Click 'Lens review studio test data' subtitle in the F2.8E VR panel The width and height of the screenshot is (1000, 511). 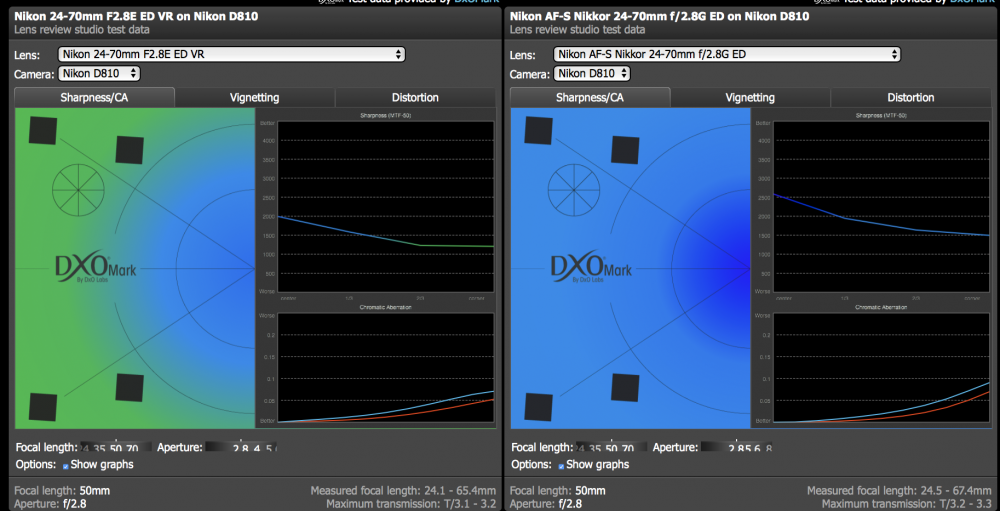[x=82, y=29]
